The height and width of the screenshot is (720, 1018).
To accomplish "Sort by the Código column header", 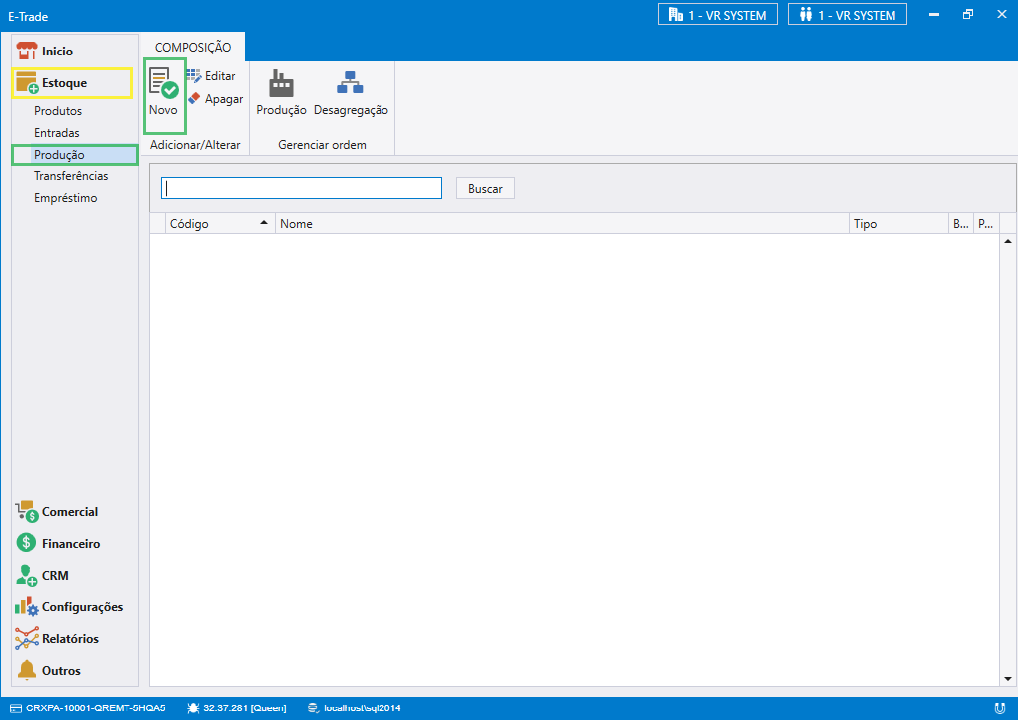I will [x=220, y=223].
